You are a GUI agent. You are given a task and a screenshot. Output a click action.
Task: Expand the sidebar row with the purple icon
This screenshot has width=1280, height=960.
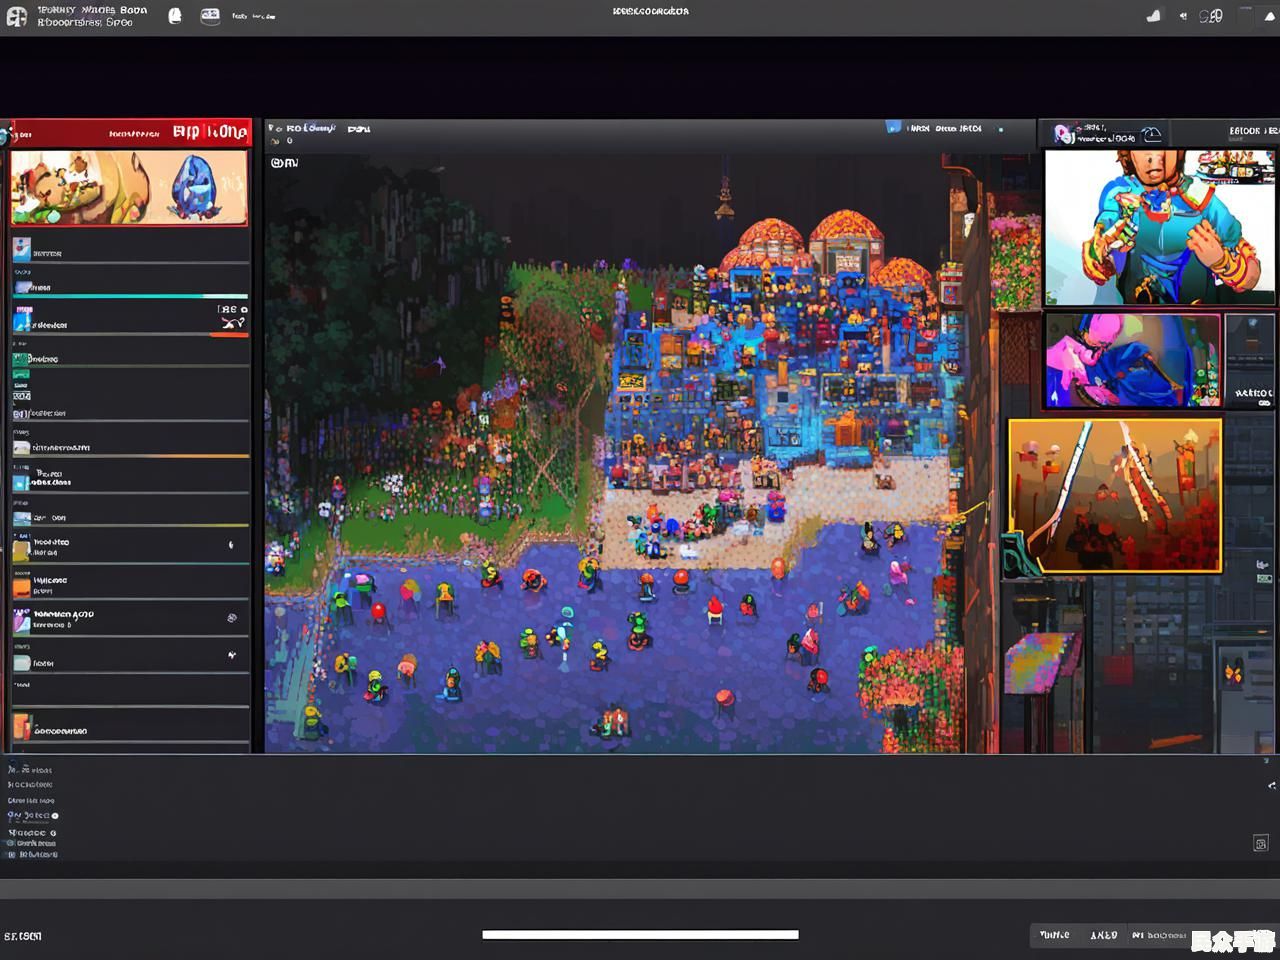[130, 620]
